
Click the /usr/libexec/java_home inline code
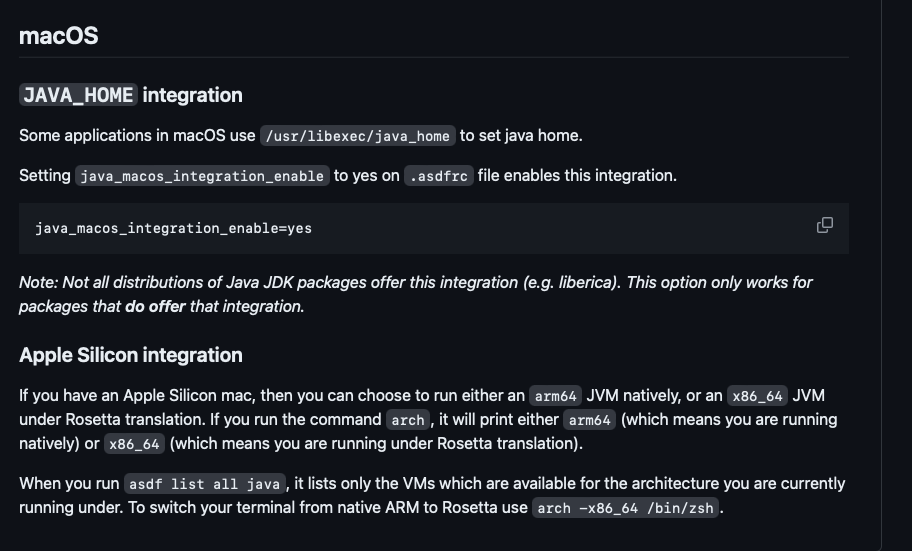pos(358,136)
